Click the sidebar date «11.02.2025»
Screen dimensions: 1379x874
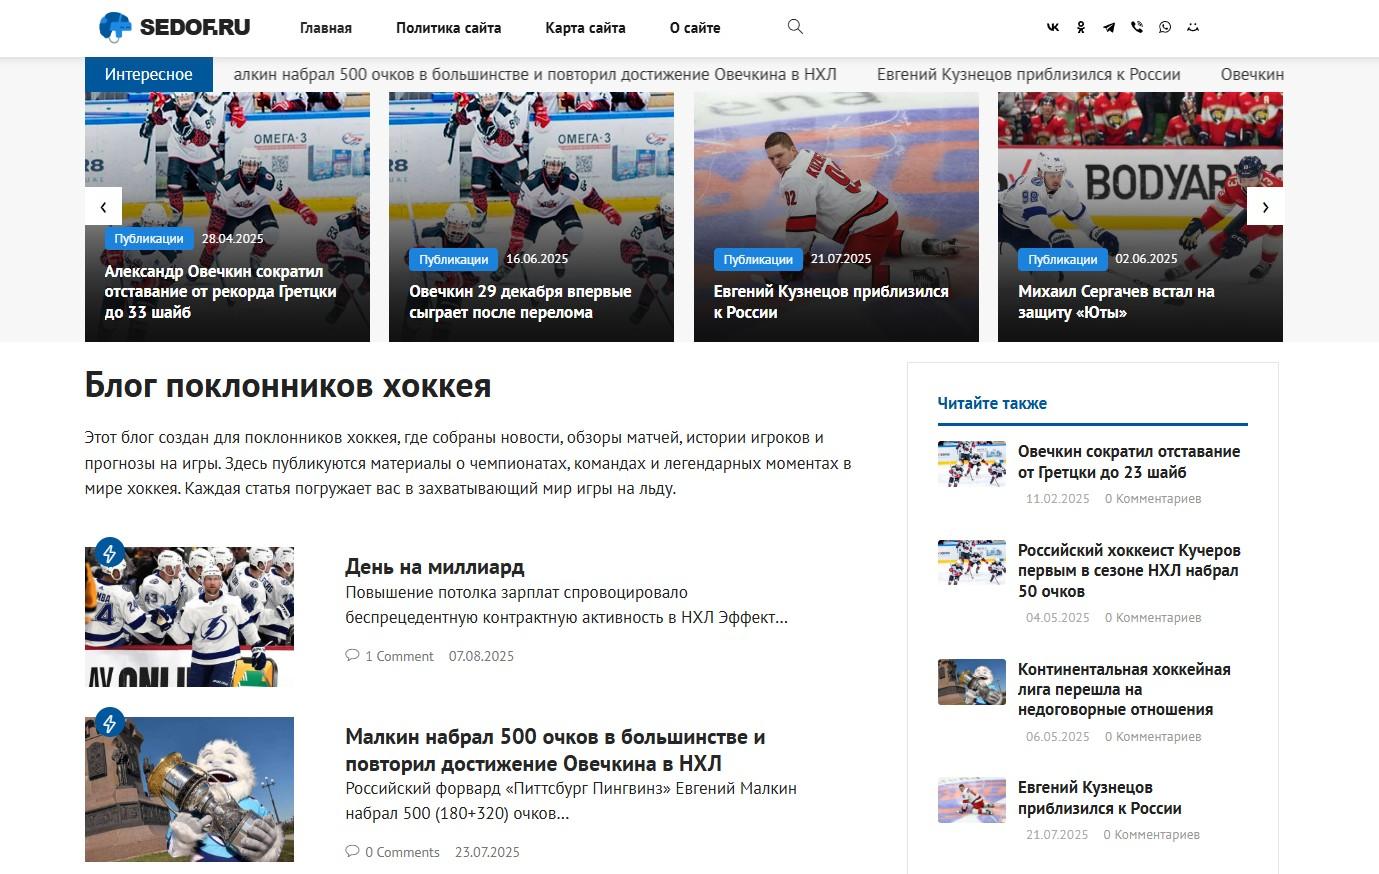1058,498
